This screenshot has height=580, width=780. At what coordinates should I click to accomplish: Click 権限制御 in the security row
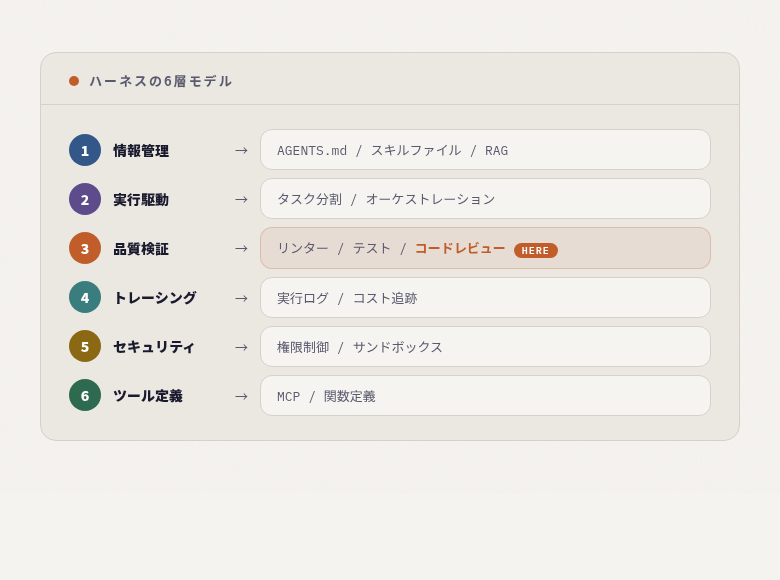pos(303,347)
